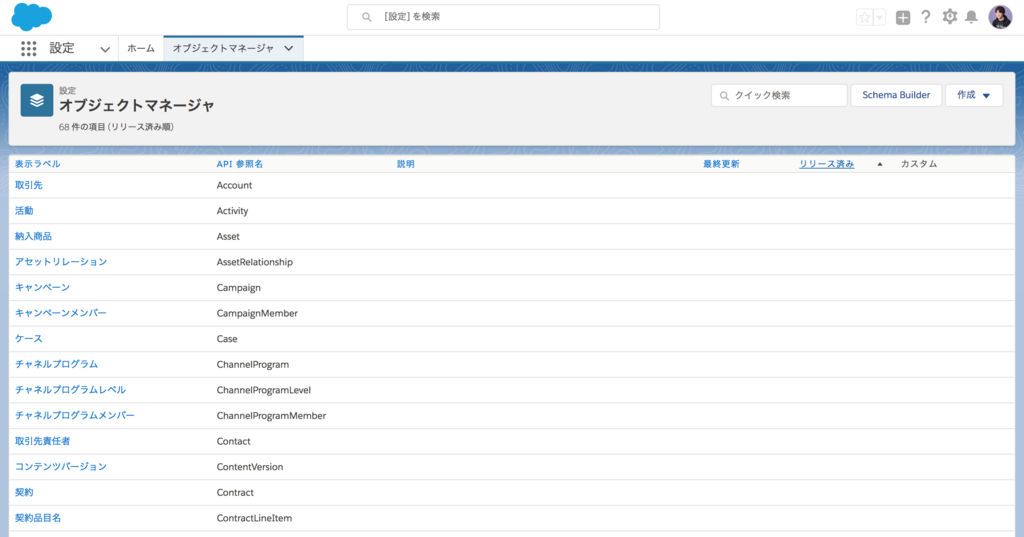Click the favorites star icon
Screen dimensions: 1024x537
[865, 18]
